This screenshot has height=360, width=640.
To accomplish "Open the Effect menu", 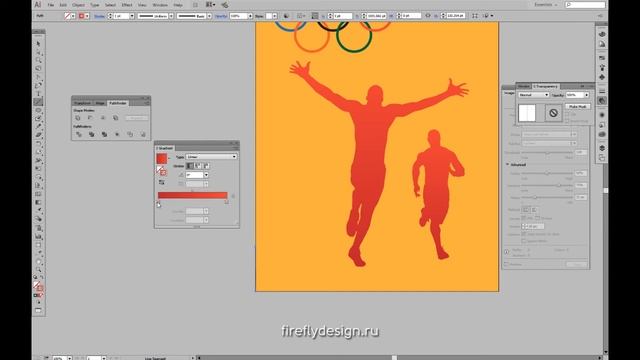I will pyautogui.click(x=127, y=5).
